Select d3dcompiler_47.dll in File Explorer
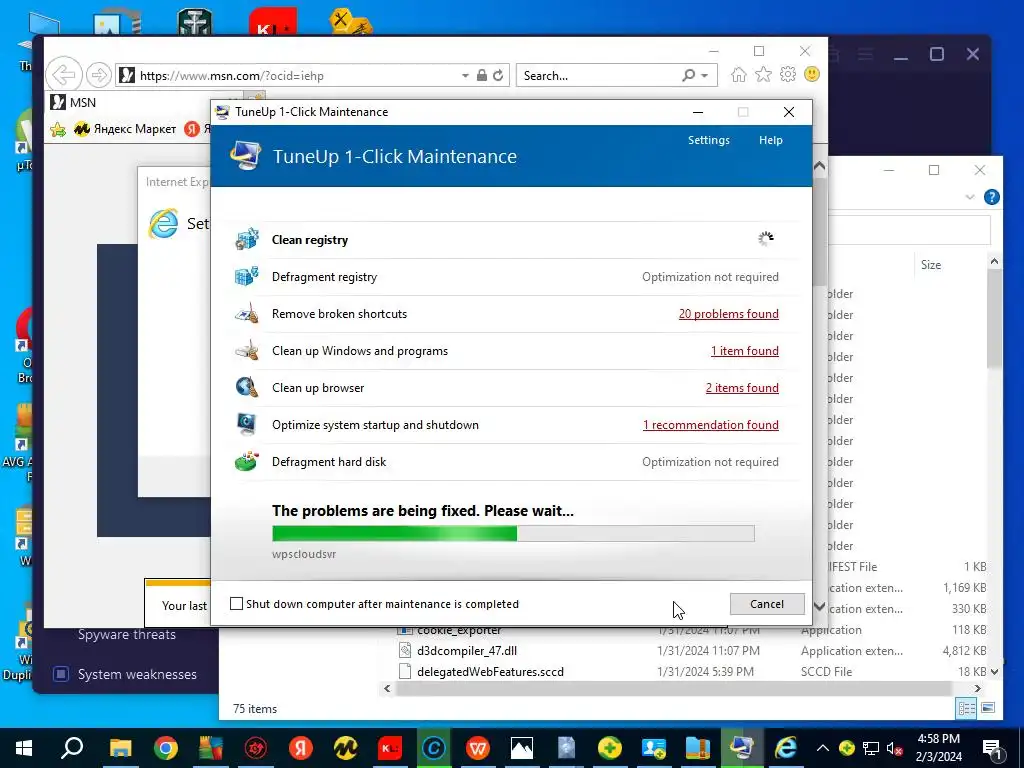Screen dimensions: 1024x768 click(x=466, y=650)
